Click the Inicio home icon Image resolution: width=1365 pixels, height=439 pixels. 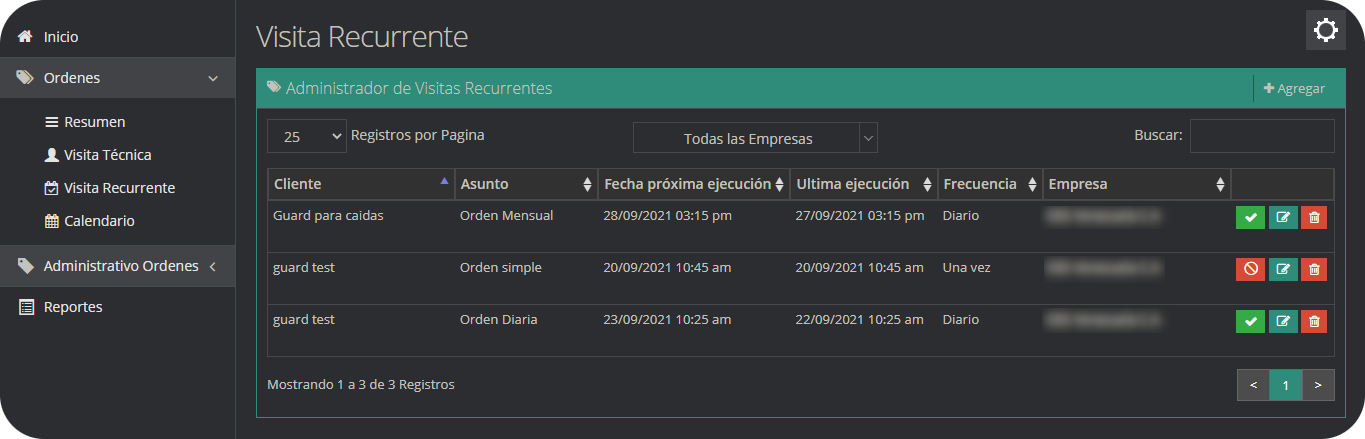pyautogui.click(x=26, y=37)
